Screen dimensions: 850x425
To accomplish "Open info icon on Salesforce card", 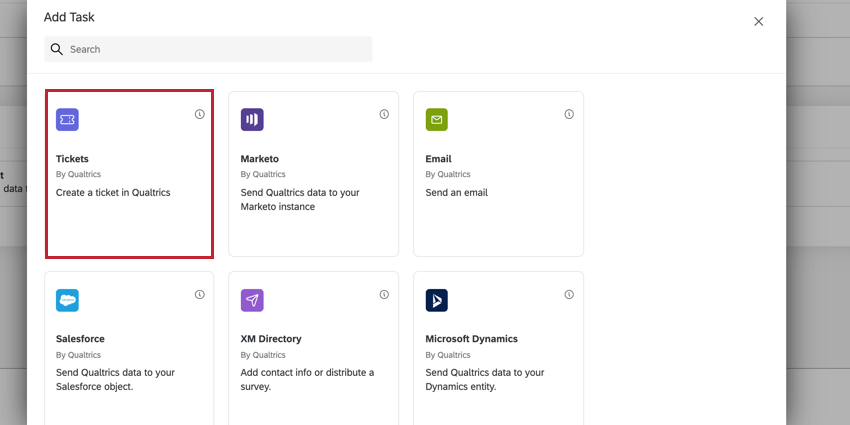I will pyautogui.click(x=199, y=294).
